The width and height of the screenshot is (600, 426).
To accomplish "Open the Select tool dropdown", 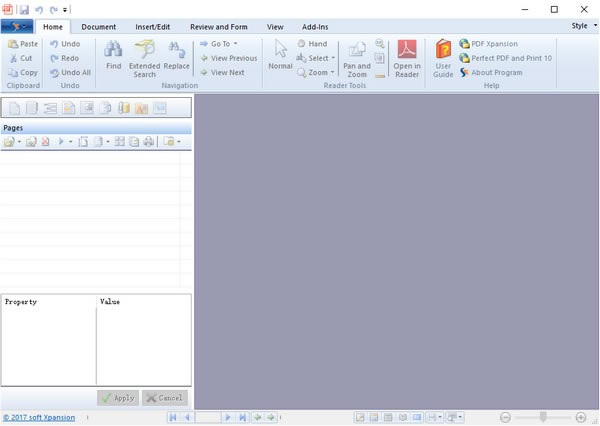I will click(316, 58).
